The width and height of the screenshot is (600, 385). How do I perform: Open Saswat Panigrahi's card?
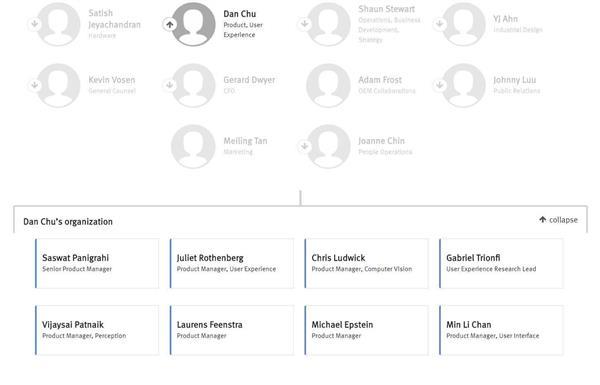pos(97,263)
